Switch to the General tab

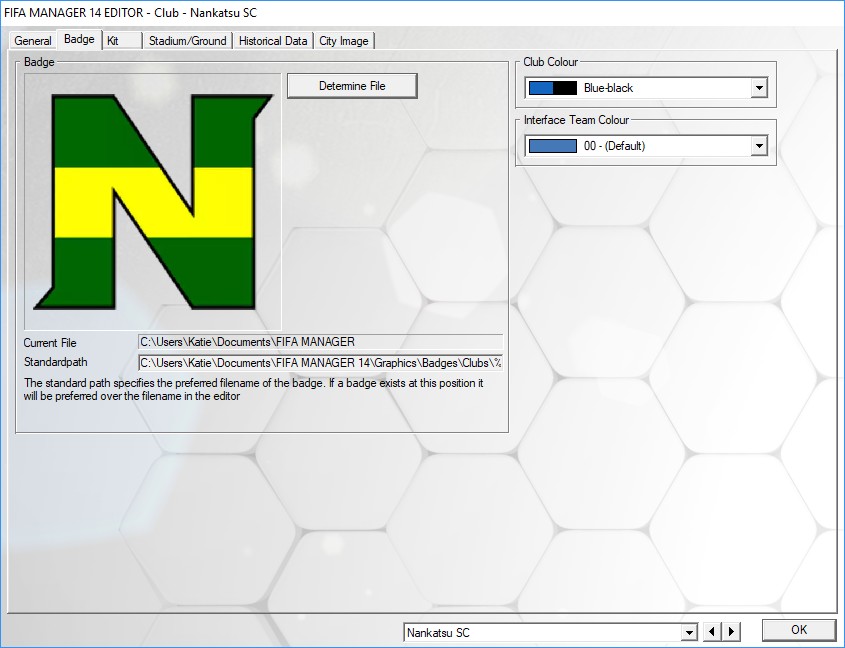[33, 41]
